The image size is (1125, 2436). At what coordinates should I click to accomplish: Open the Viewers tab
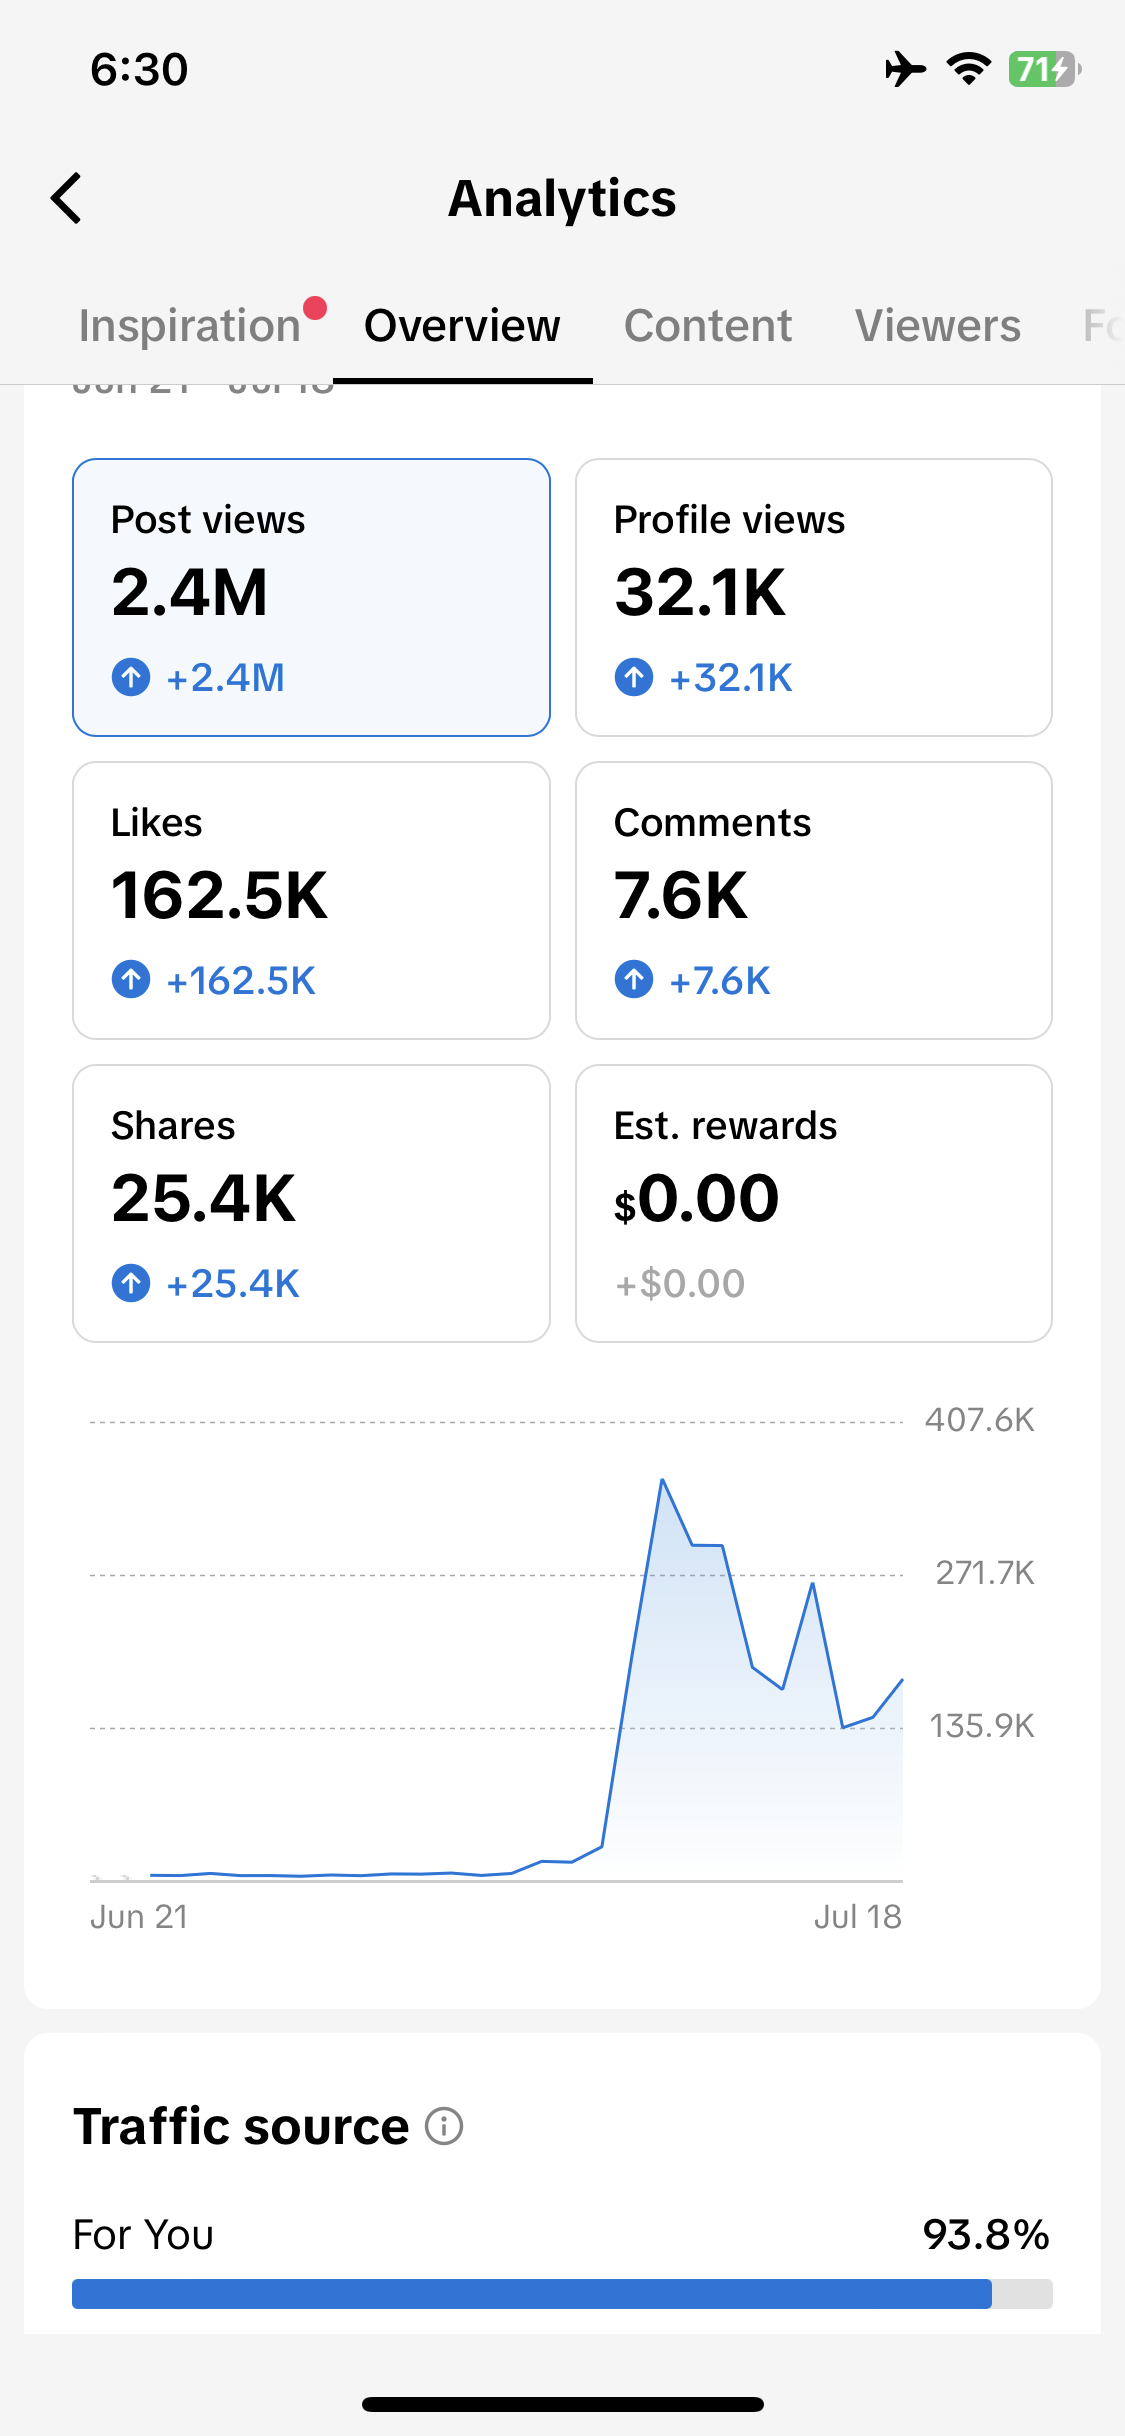[938, 326]
